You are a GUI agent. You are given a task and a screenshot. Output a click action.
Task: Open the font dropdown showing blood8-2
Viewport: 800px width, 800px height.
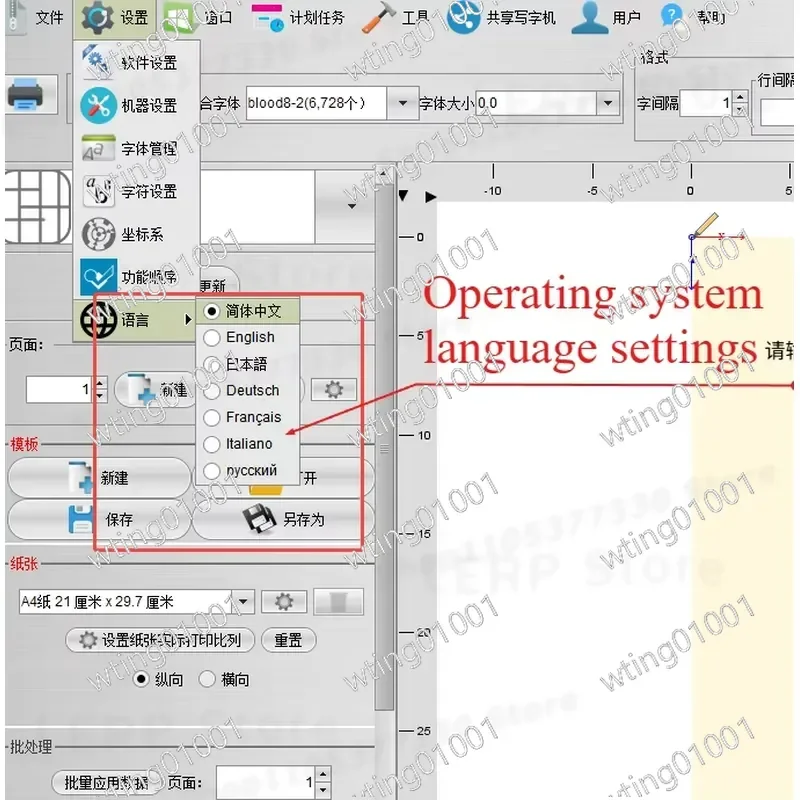pos(403,104)
